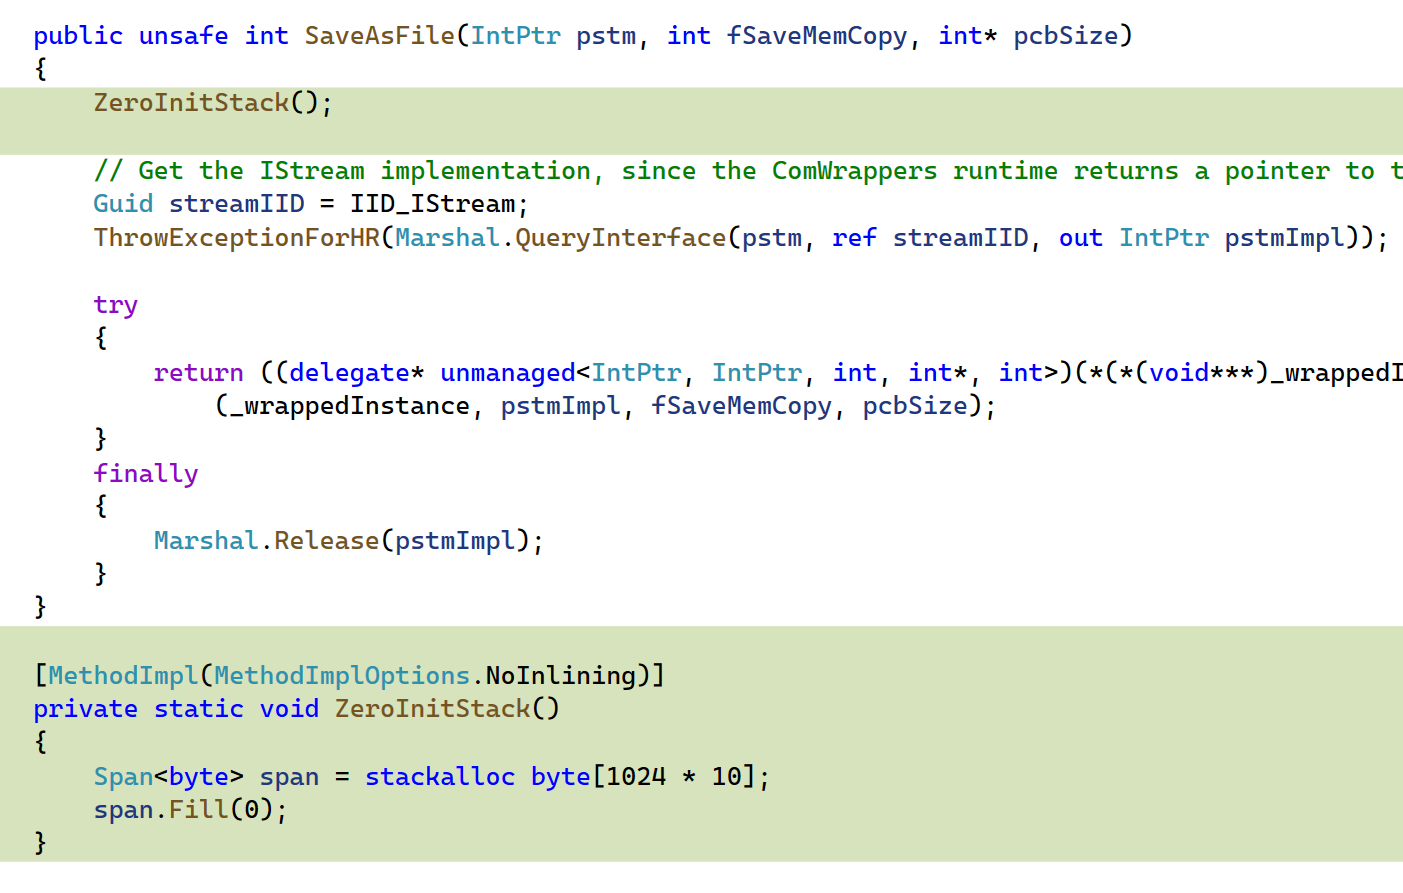Viewport: 1403px width, 893px height.
Task: Select the pcbSize parameter in the SaveAsFile signature
Action: click(1066, 36)
